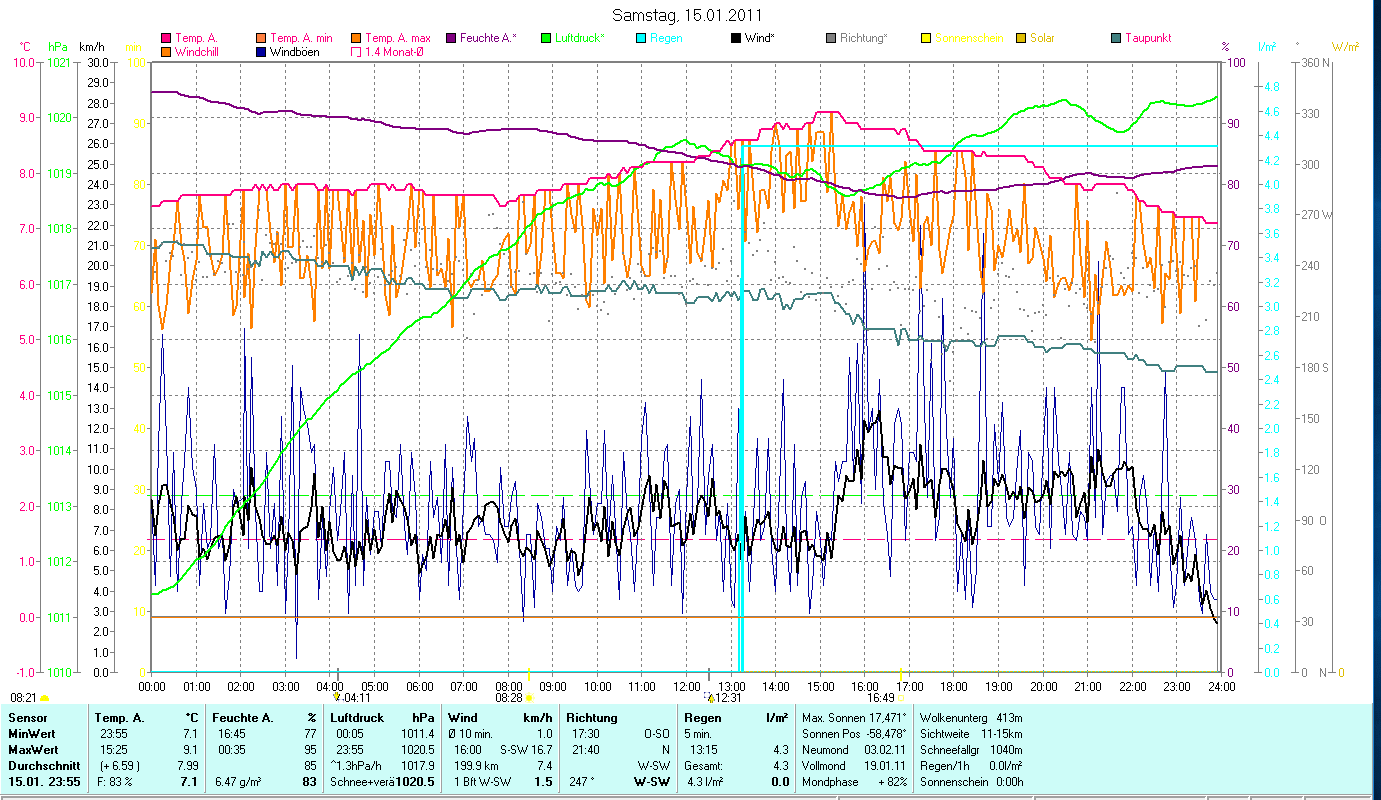This screenshot has height=800, width=1381.
Task: Click the purple Feuchte A. legend square
Action: 451,38
